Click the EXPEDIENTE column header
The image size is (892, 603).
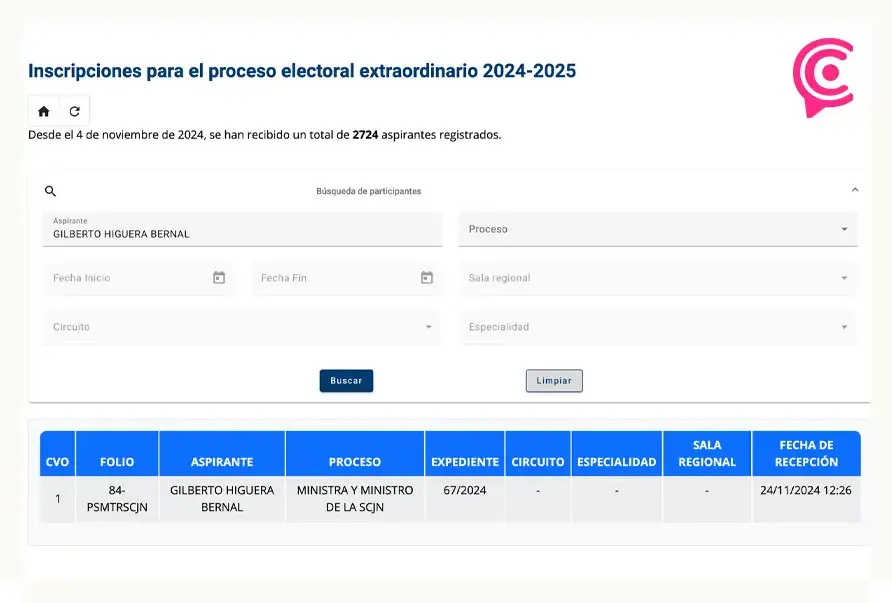pyautogui.click(x=465, y=462)
